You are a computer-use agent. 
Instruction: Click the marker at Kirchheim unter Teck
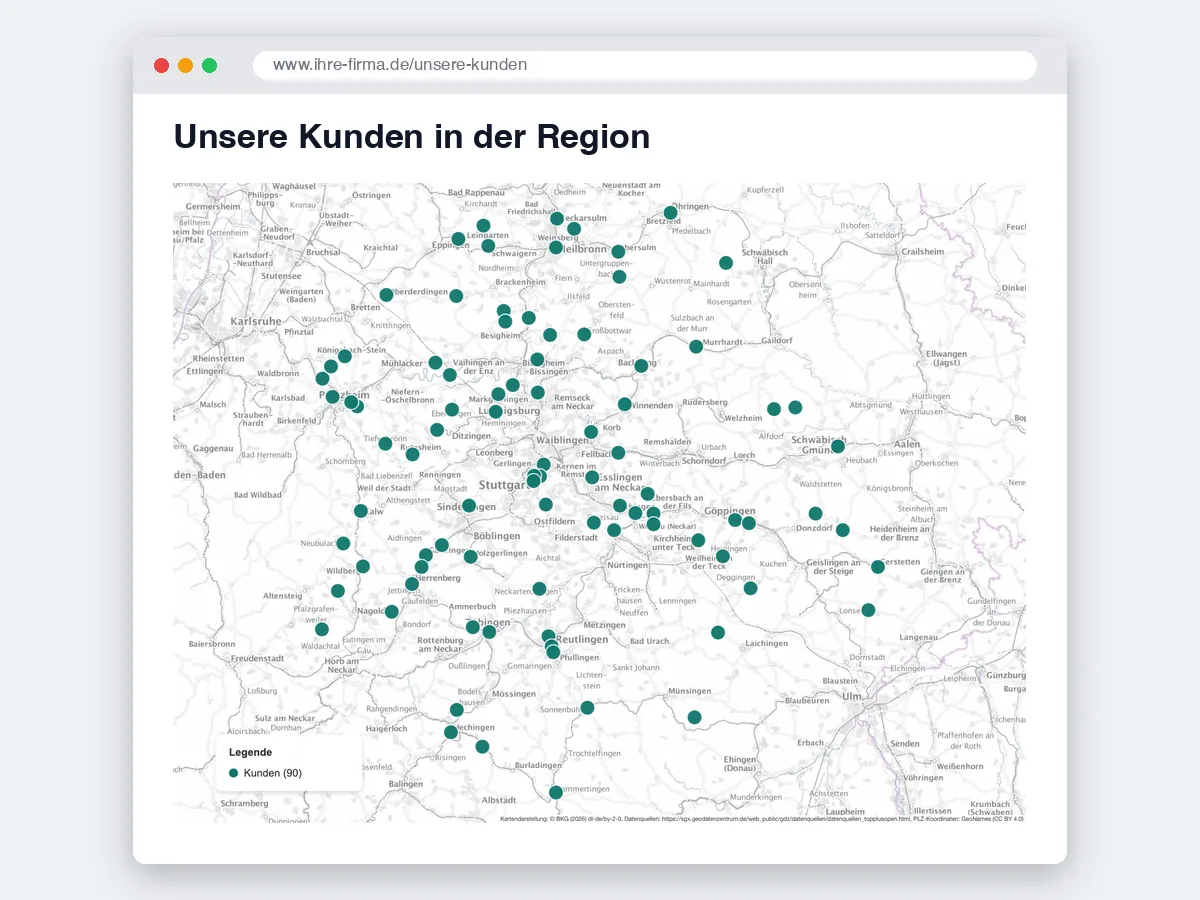(698, 540)
